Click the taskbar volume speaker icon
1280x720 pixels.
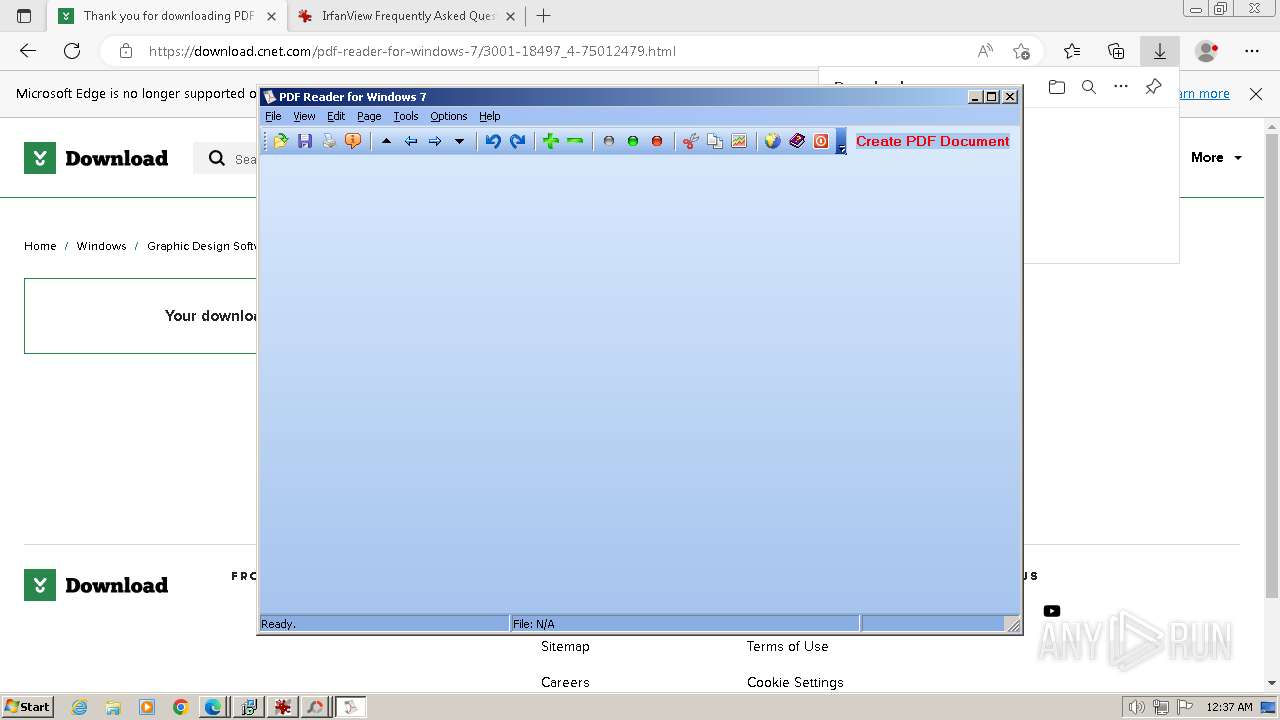(x=1137, y=707)
